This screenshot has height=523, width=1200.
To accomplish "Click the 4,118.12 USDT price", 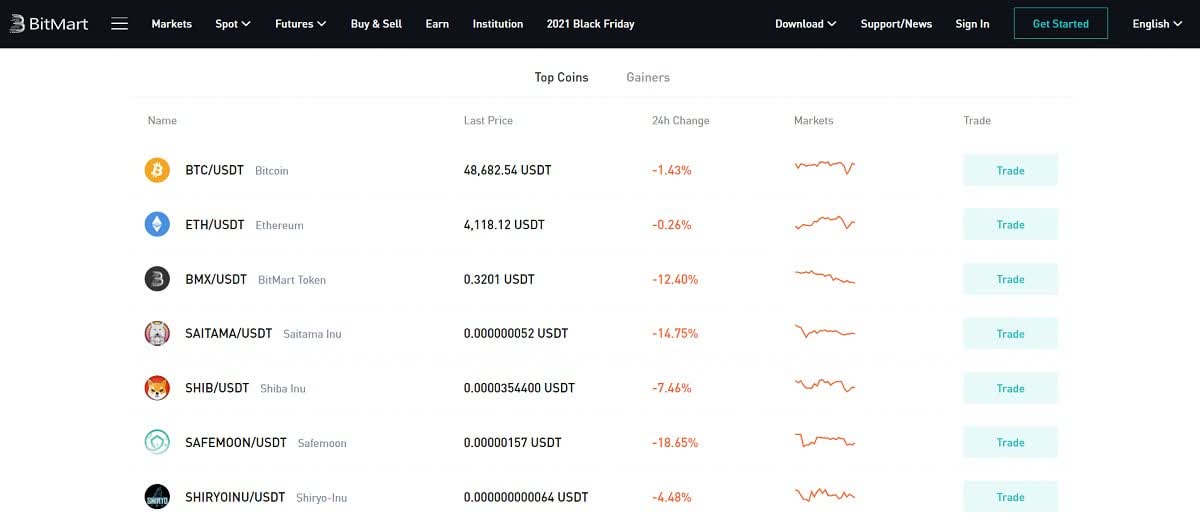I will 504,224.
